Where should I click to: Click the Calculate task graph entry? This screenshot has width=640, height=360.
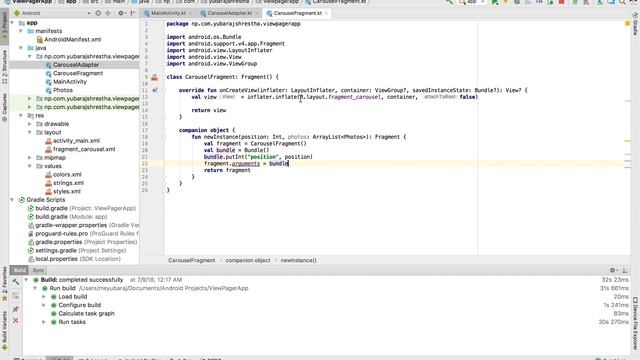(86, 313)
